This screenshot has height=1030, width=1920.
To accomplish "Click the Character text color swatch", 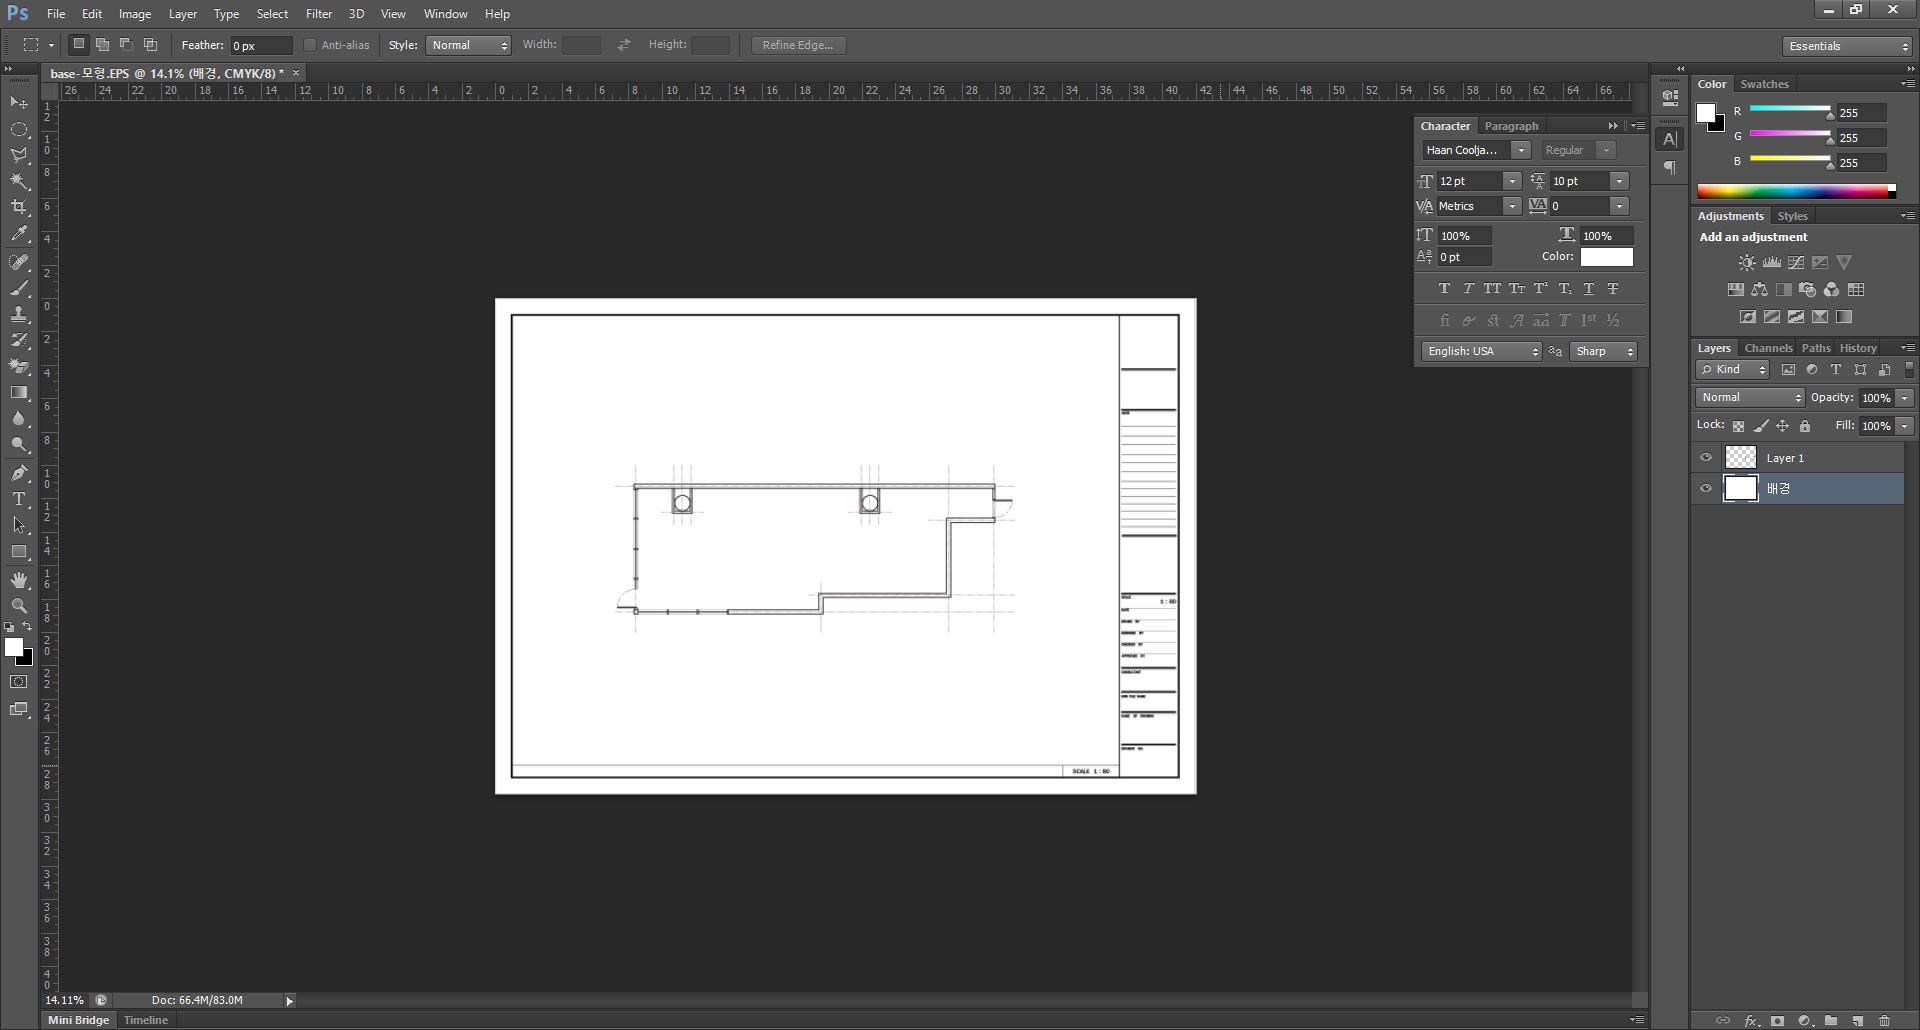I will point(1606,257).
